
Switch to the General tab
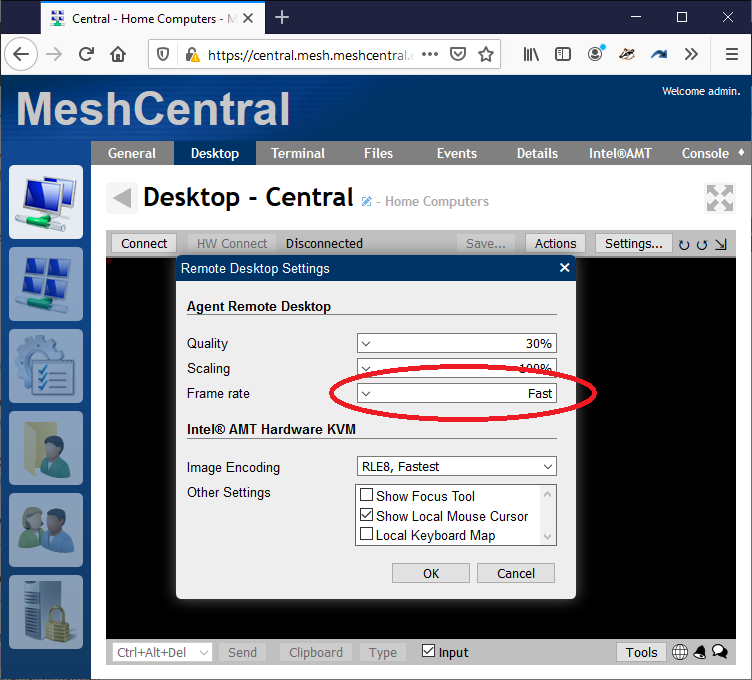pos(132,153)
